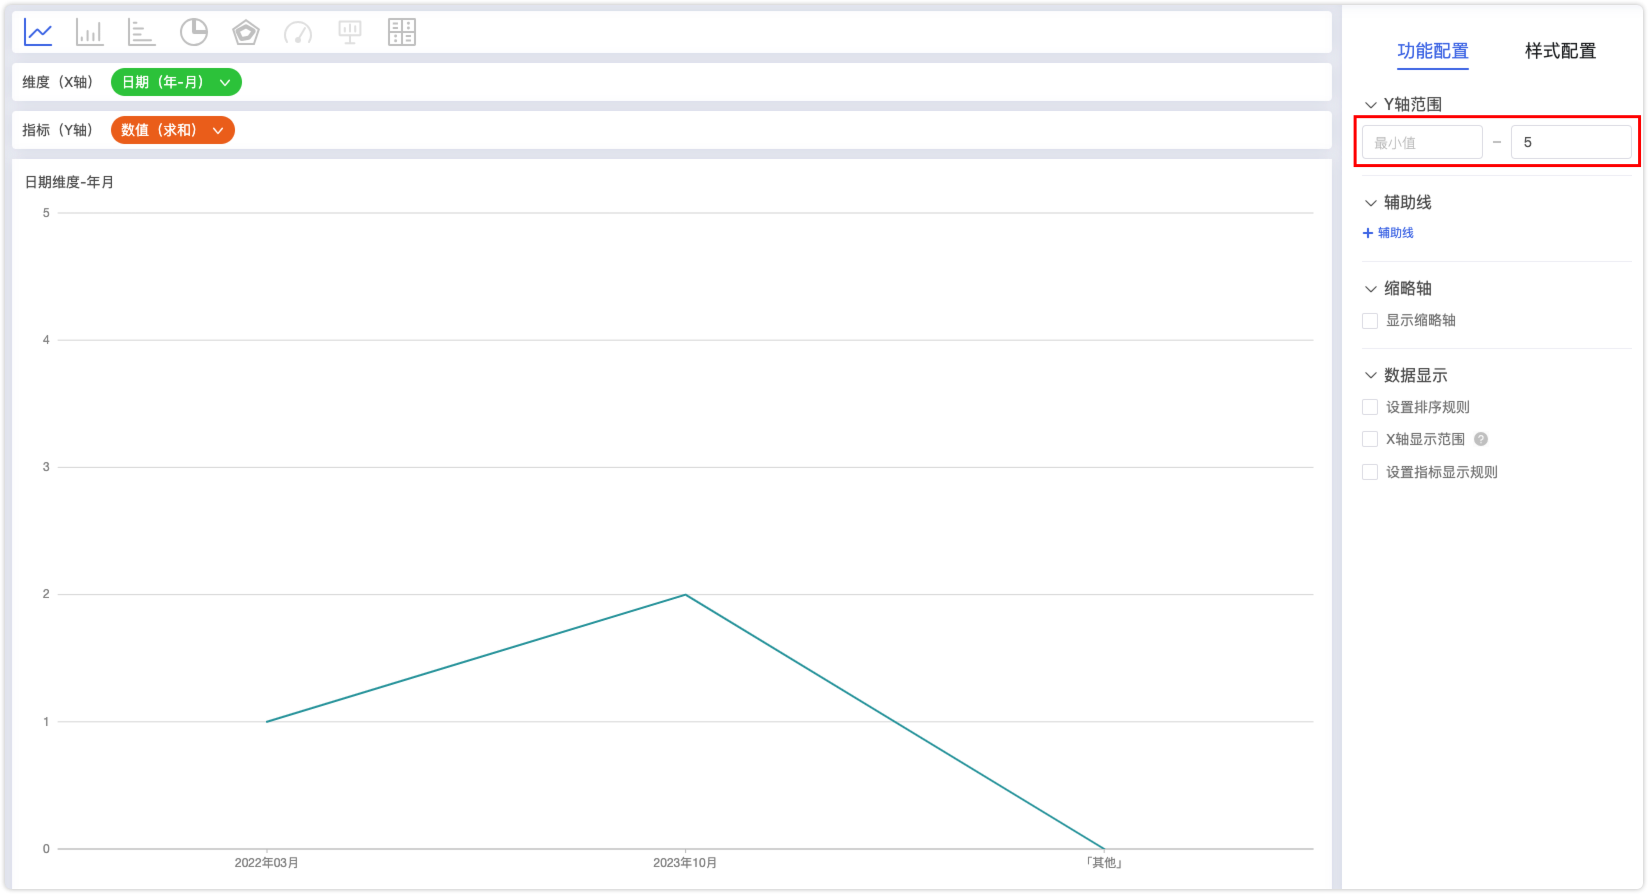
Task: Click the chart title 日期维度-年月
Action: 69,182
